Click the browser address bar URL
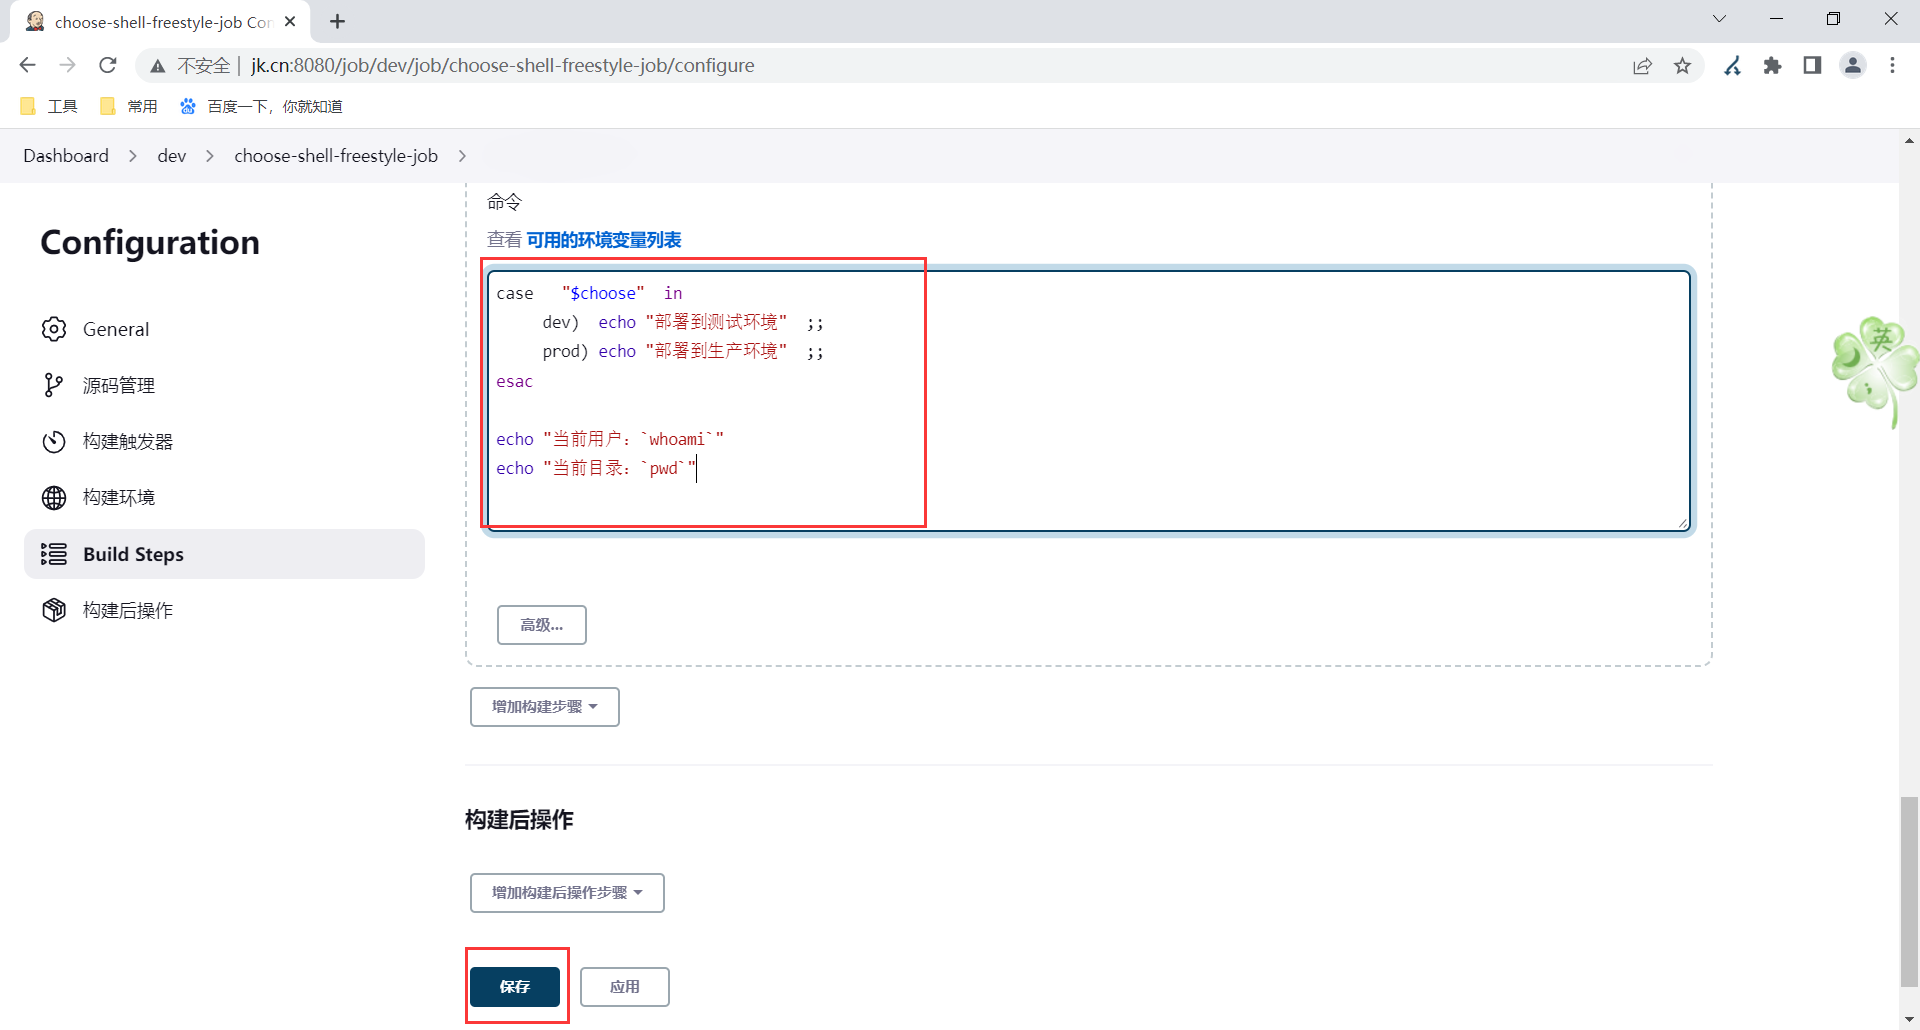This screenshot has width=1920, height=1030. (x=503, y=66)
